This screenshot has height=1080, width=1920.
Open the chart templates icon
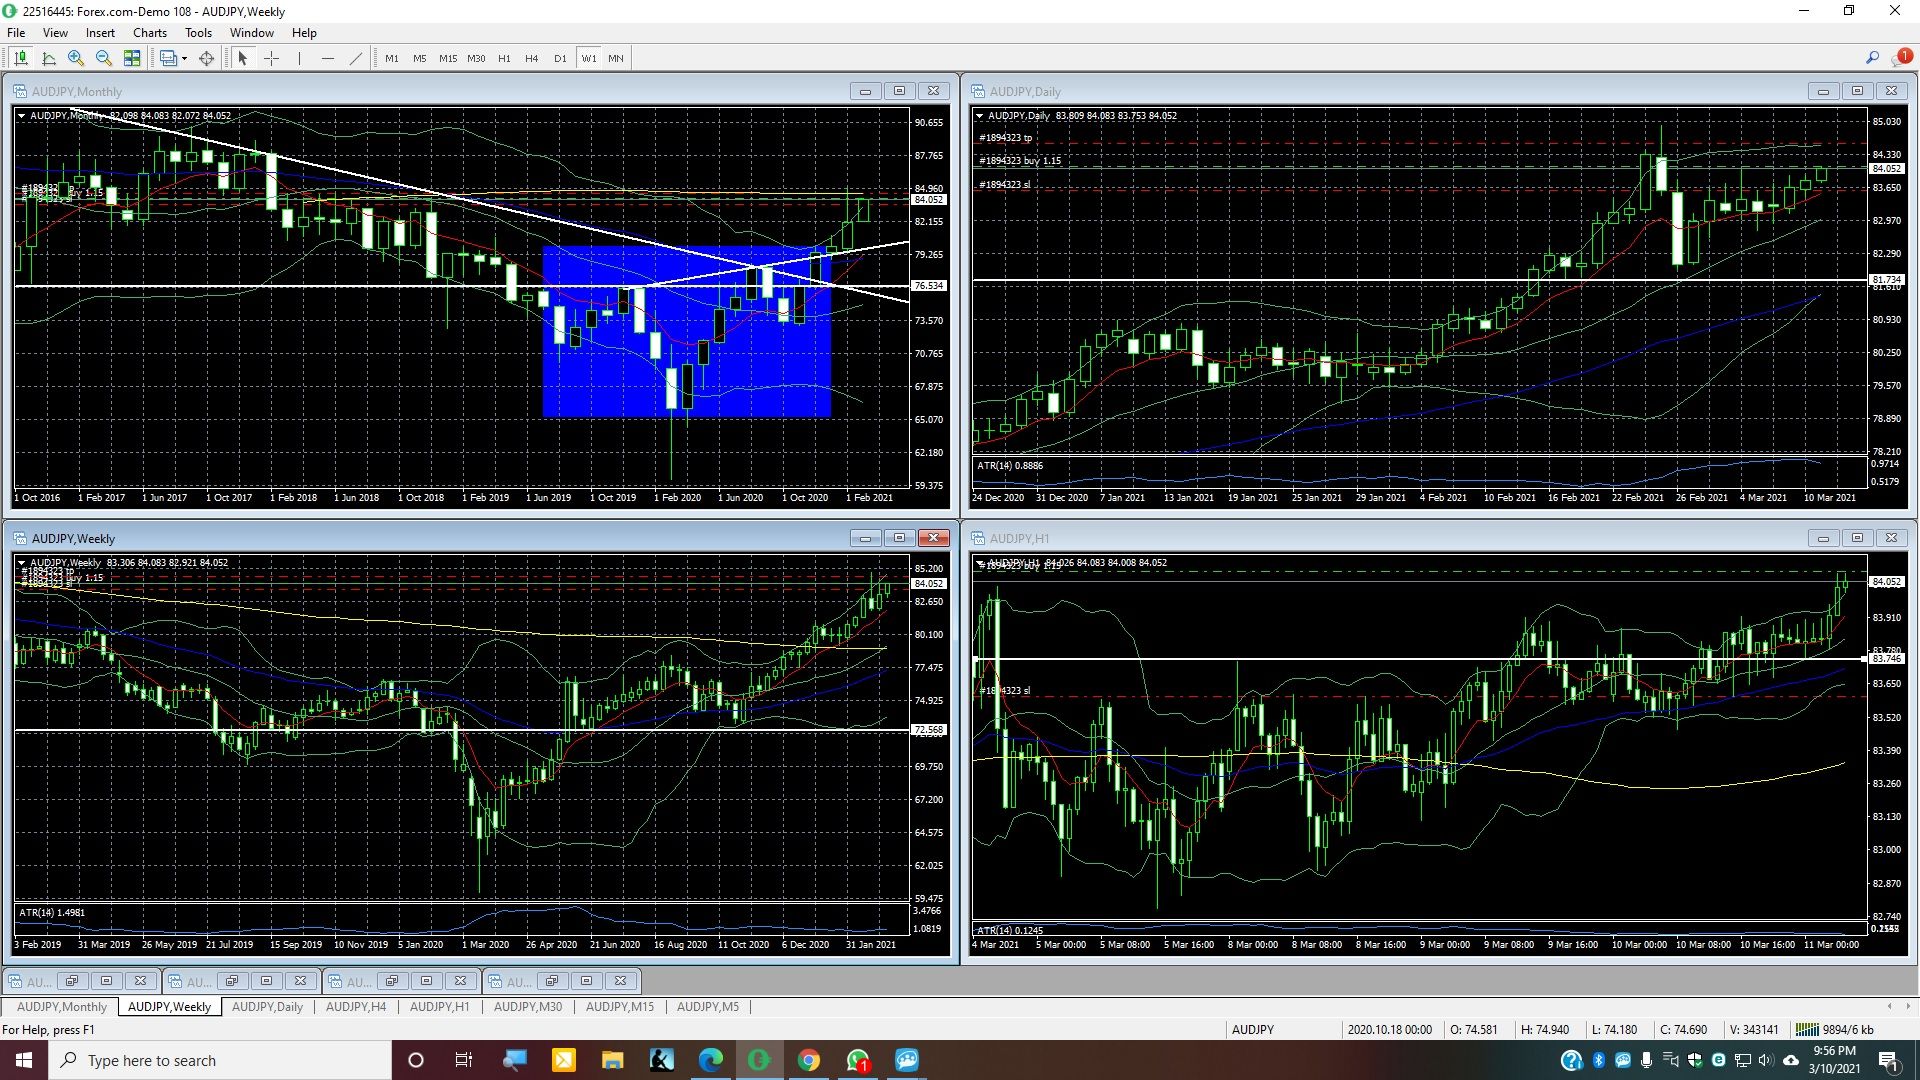168,58
